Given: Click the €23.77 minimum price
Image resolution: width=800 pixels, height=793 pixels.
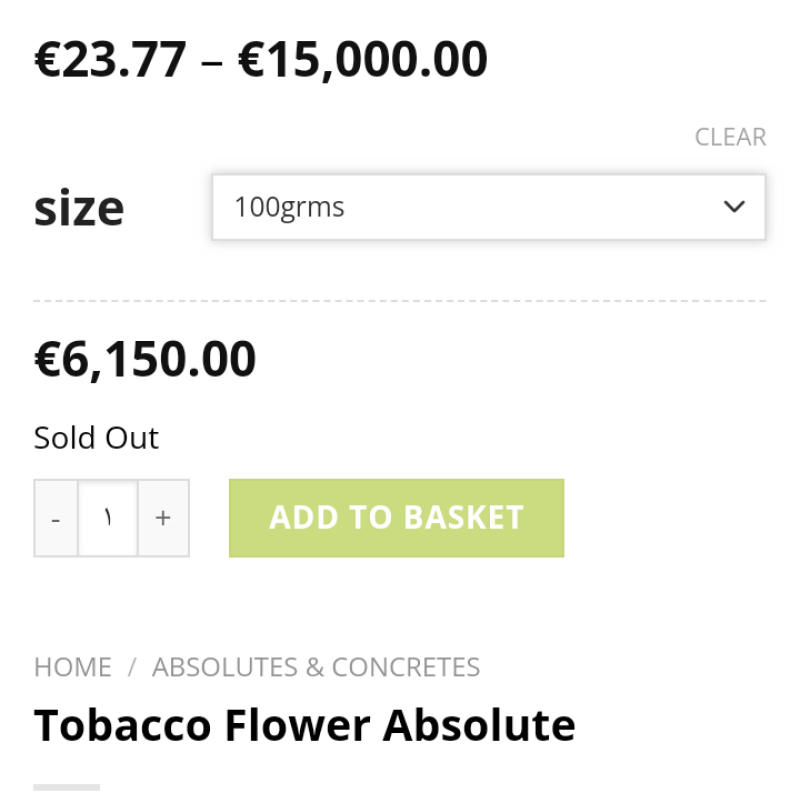Looking at the screenshot, I should coord(110,60).
